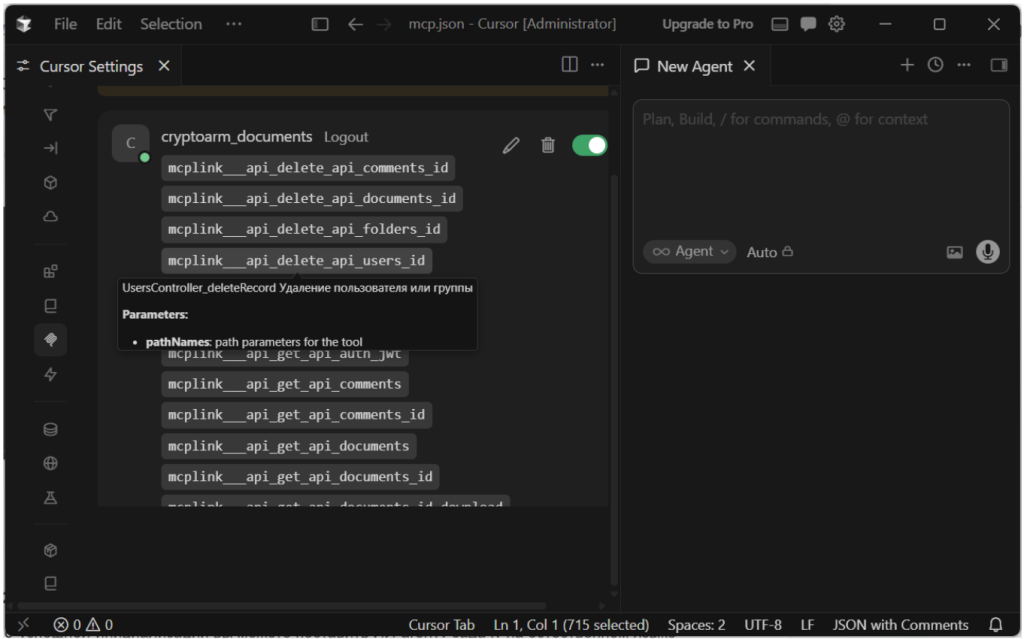The height and width of the screenshot is (639, 1024).
Task: Show more menu bar items via ellipsis
Action: pos(234,24)
